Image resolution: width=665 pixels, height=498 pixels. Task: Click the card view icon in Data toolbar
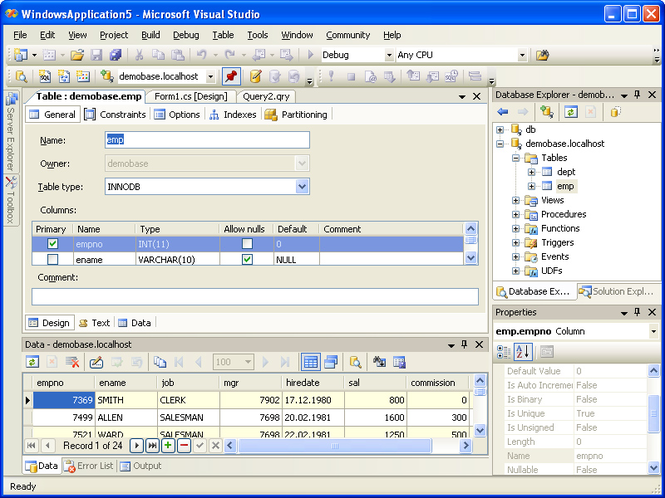pos(331,362)
